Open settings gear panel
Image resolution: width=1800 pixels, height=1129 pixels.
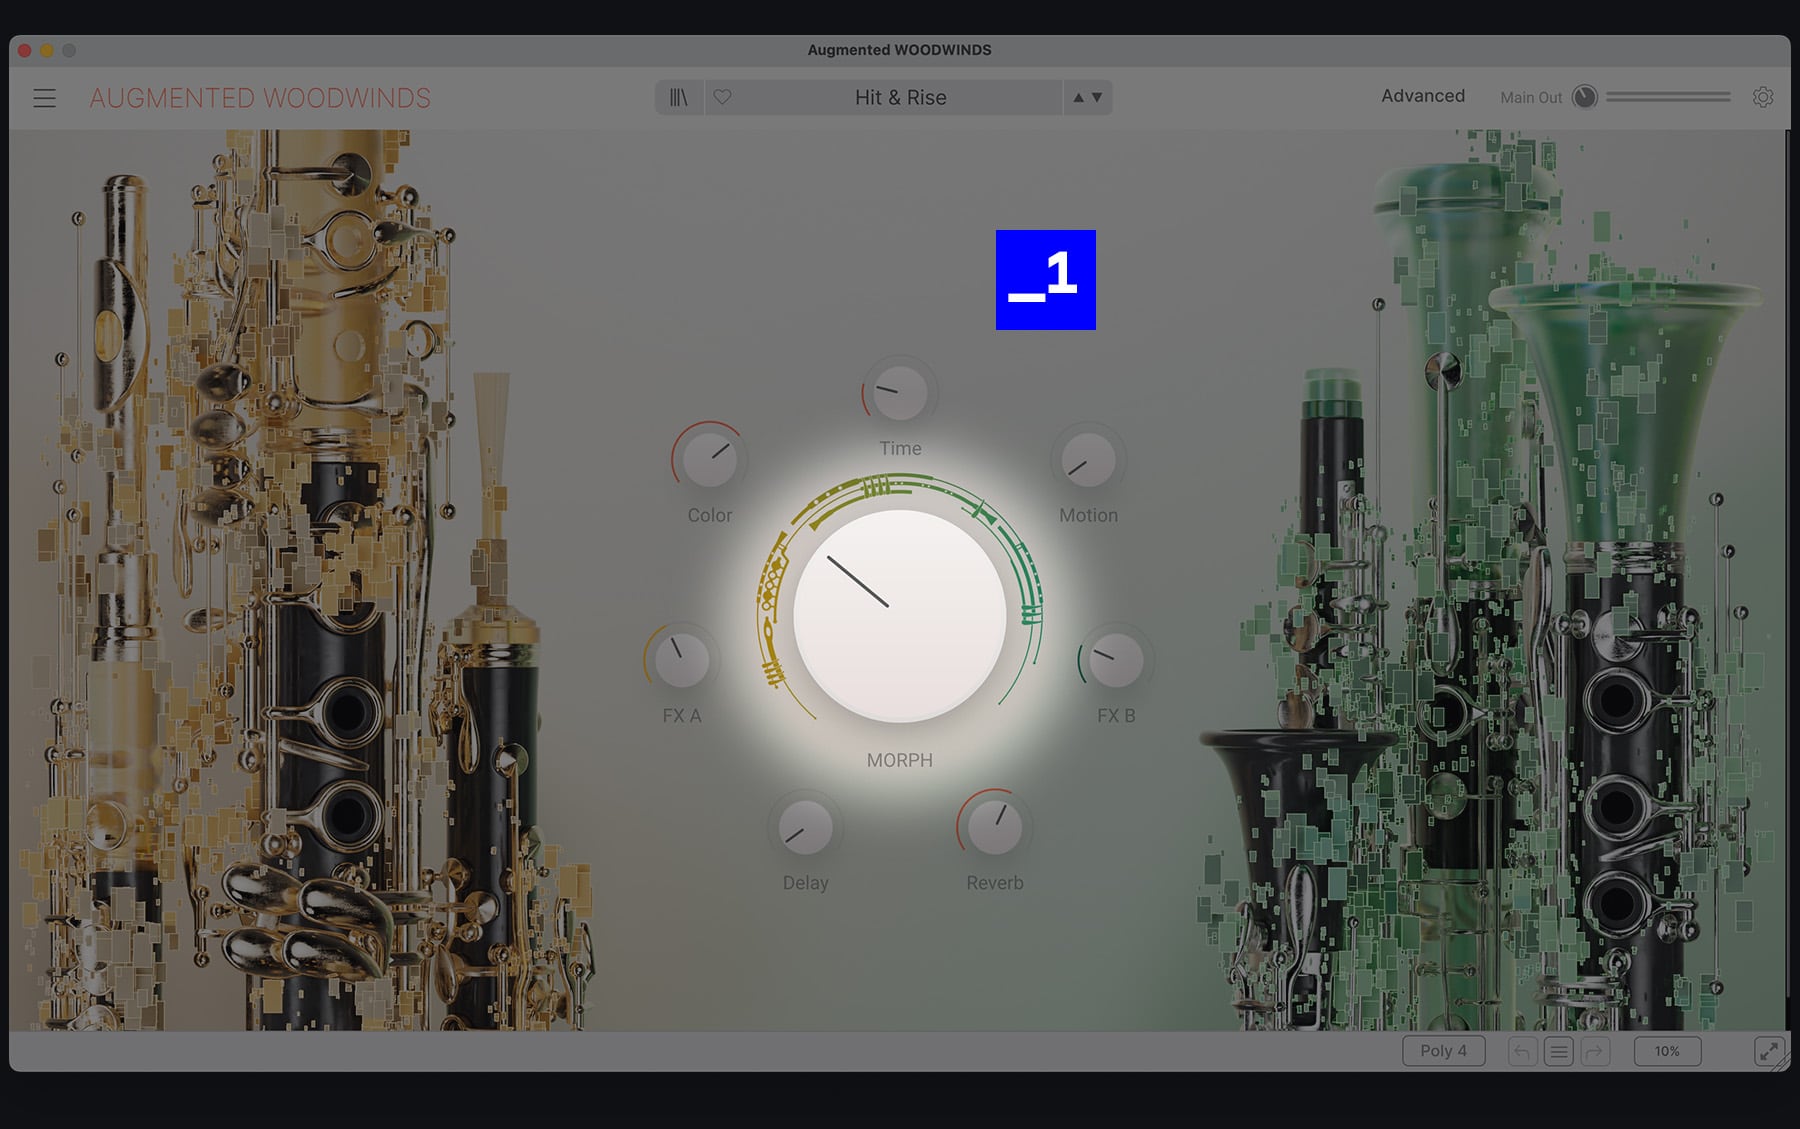point(1763,97)
